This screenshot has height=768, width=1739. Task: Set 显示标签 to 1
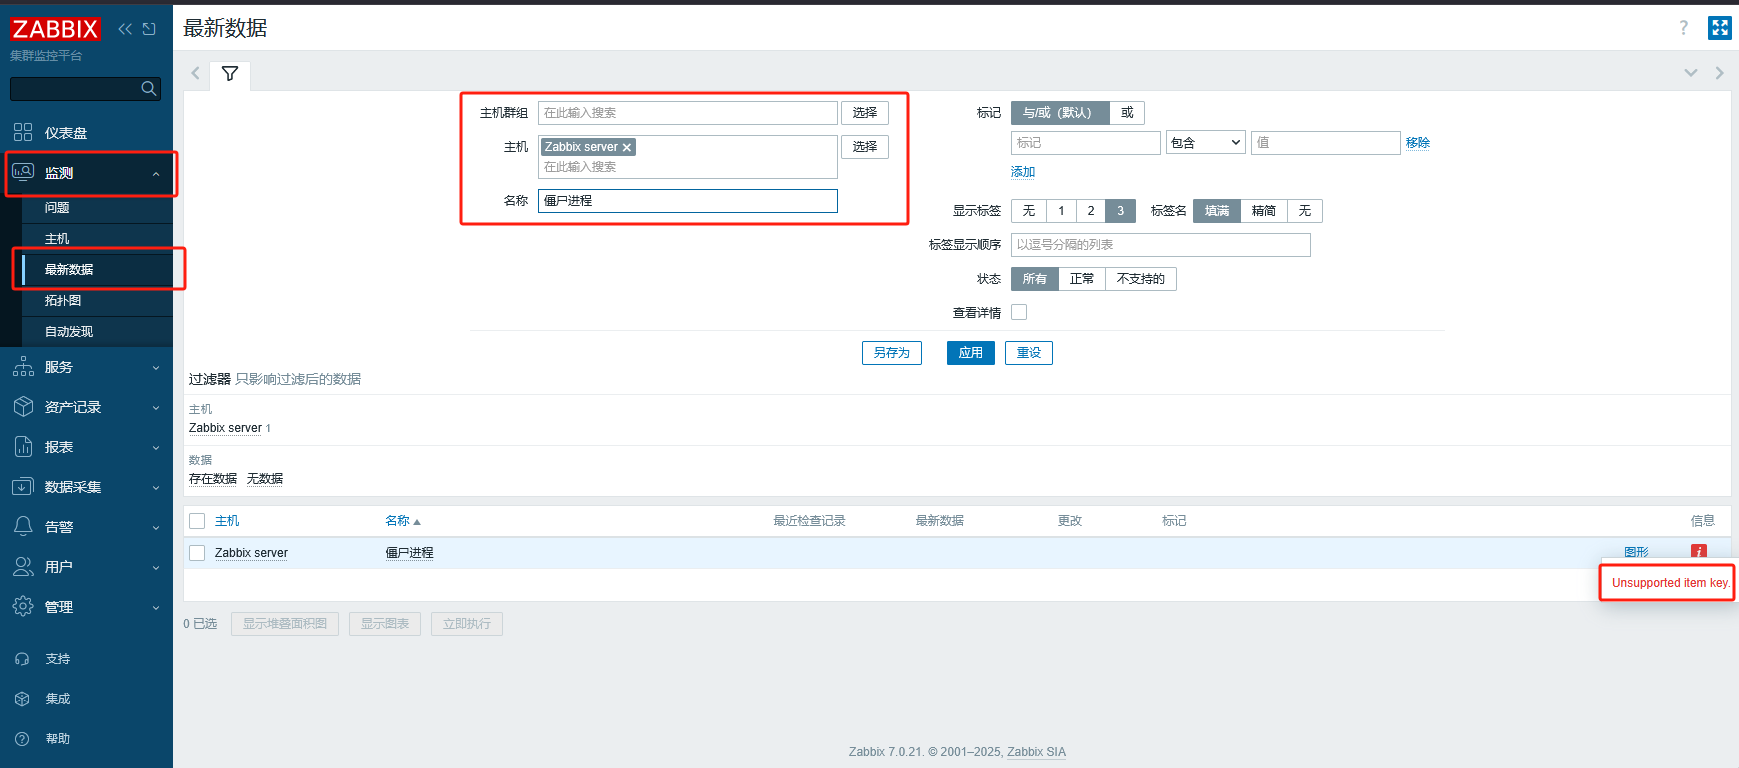(1061, 211)
